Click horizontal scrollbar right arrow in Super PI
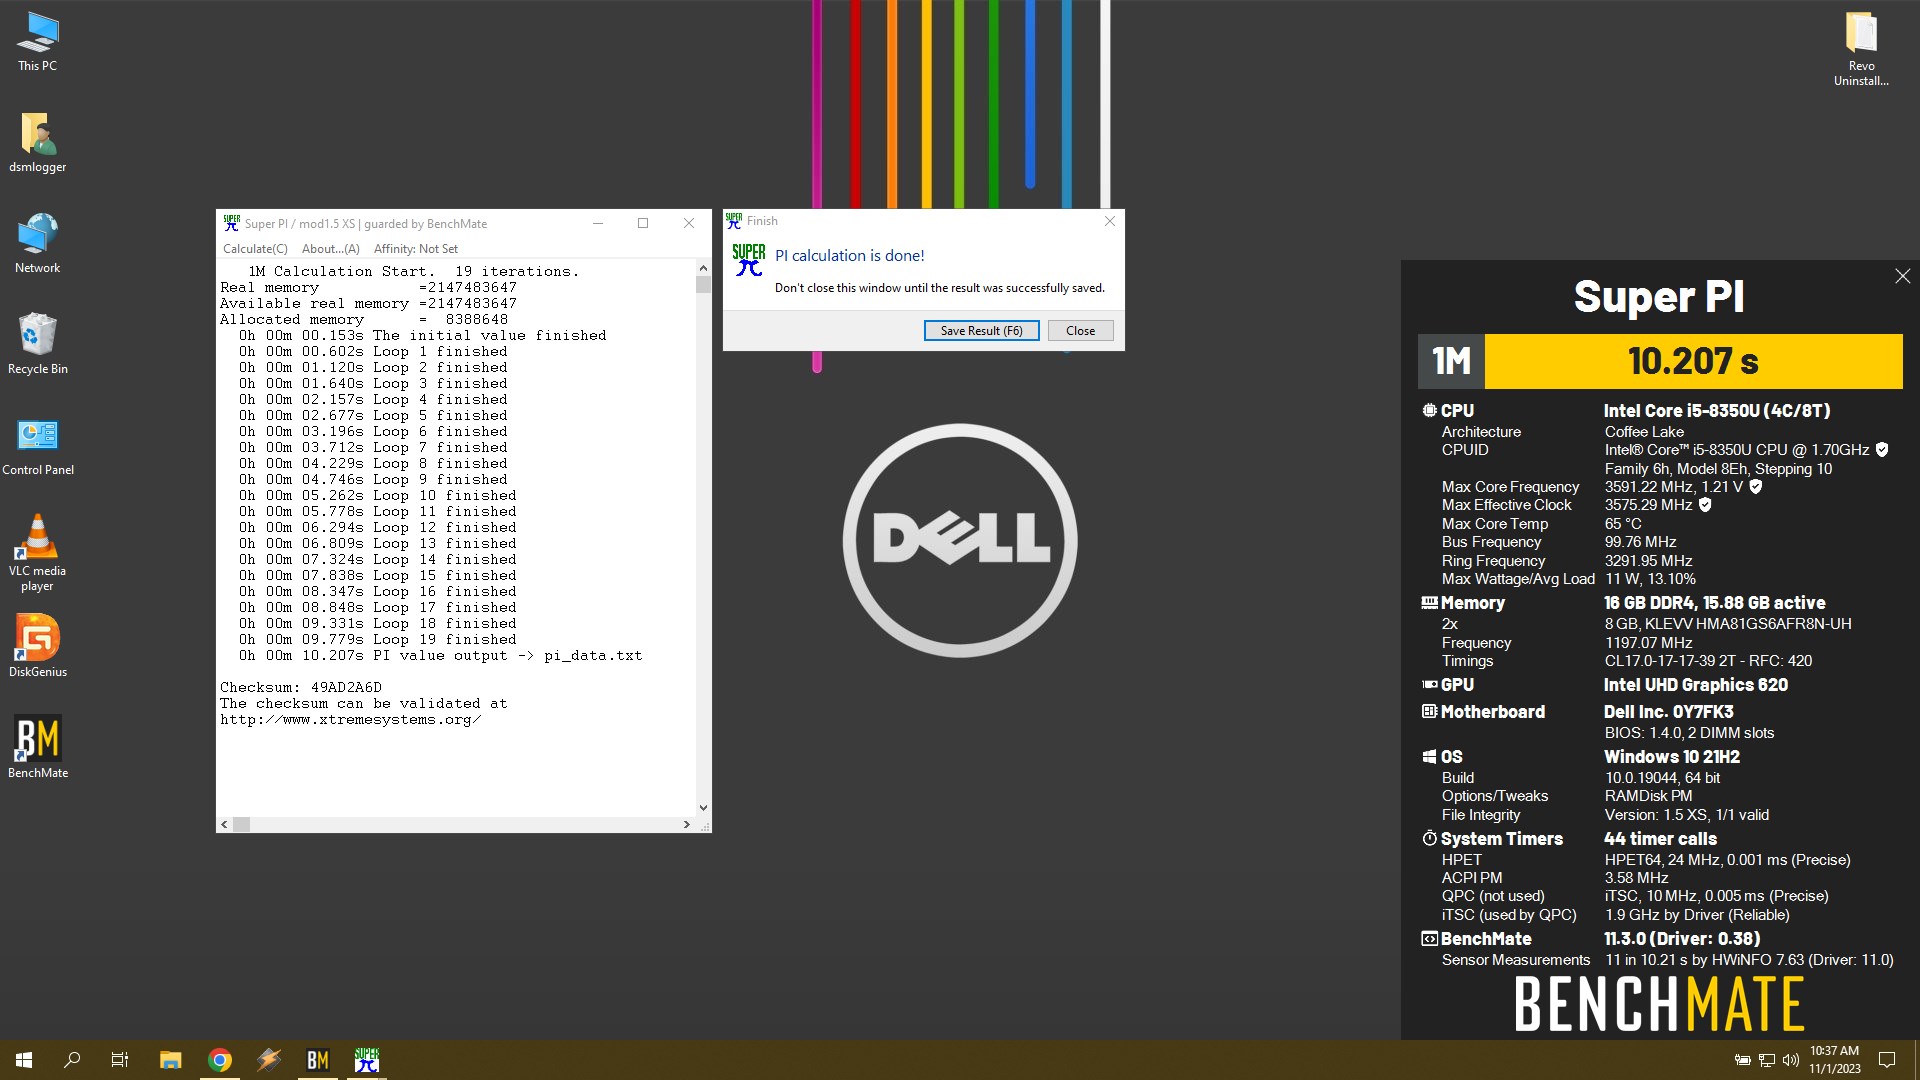 (687, 825)
